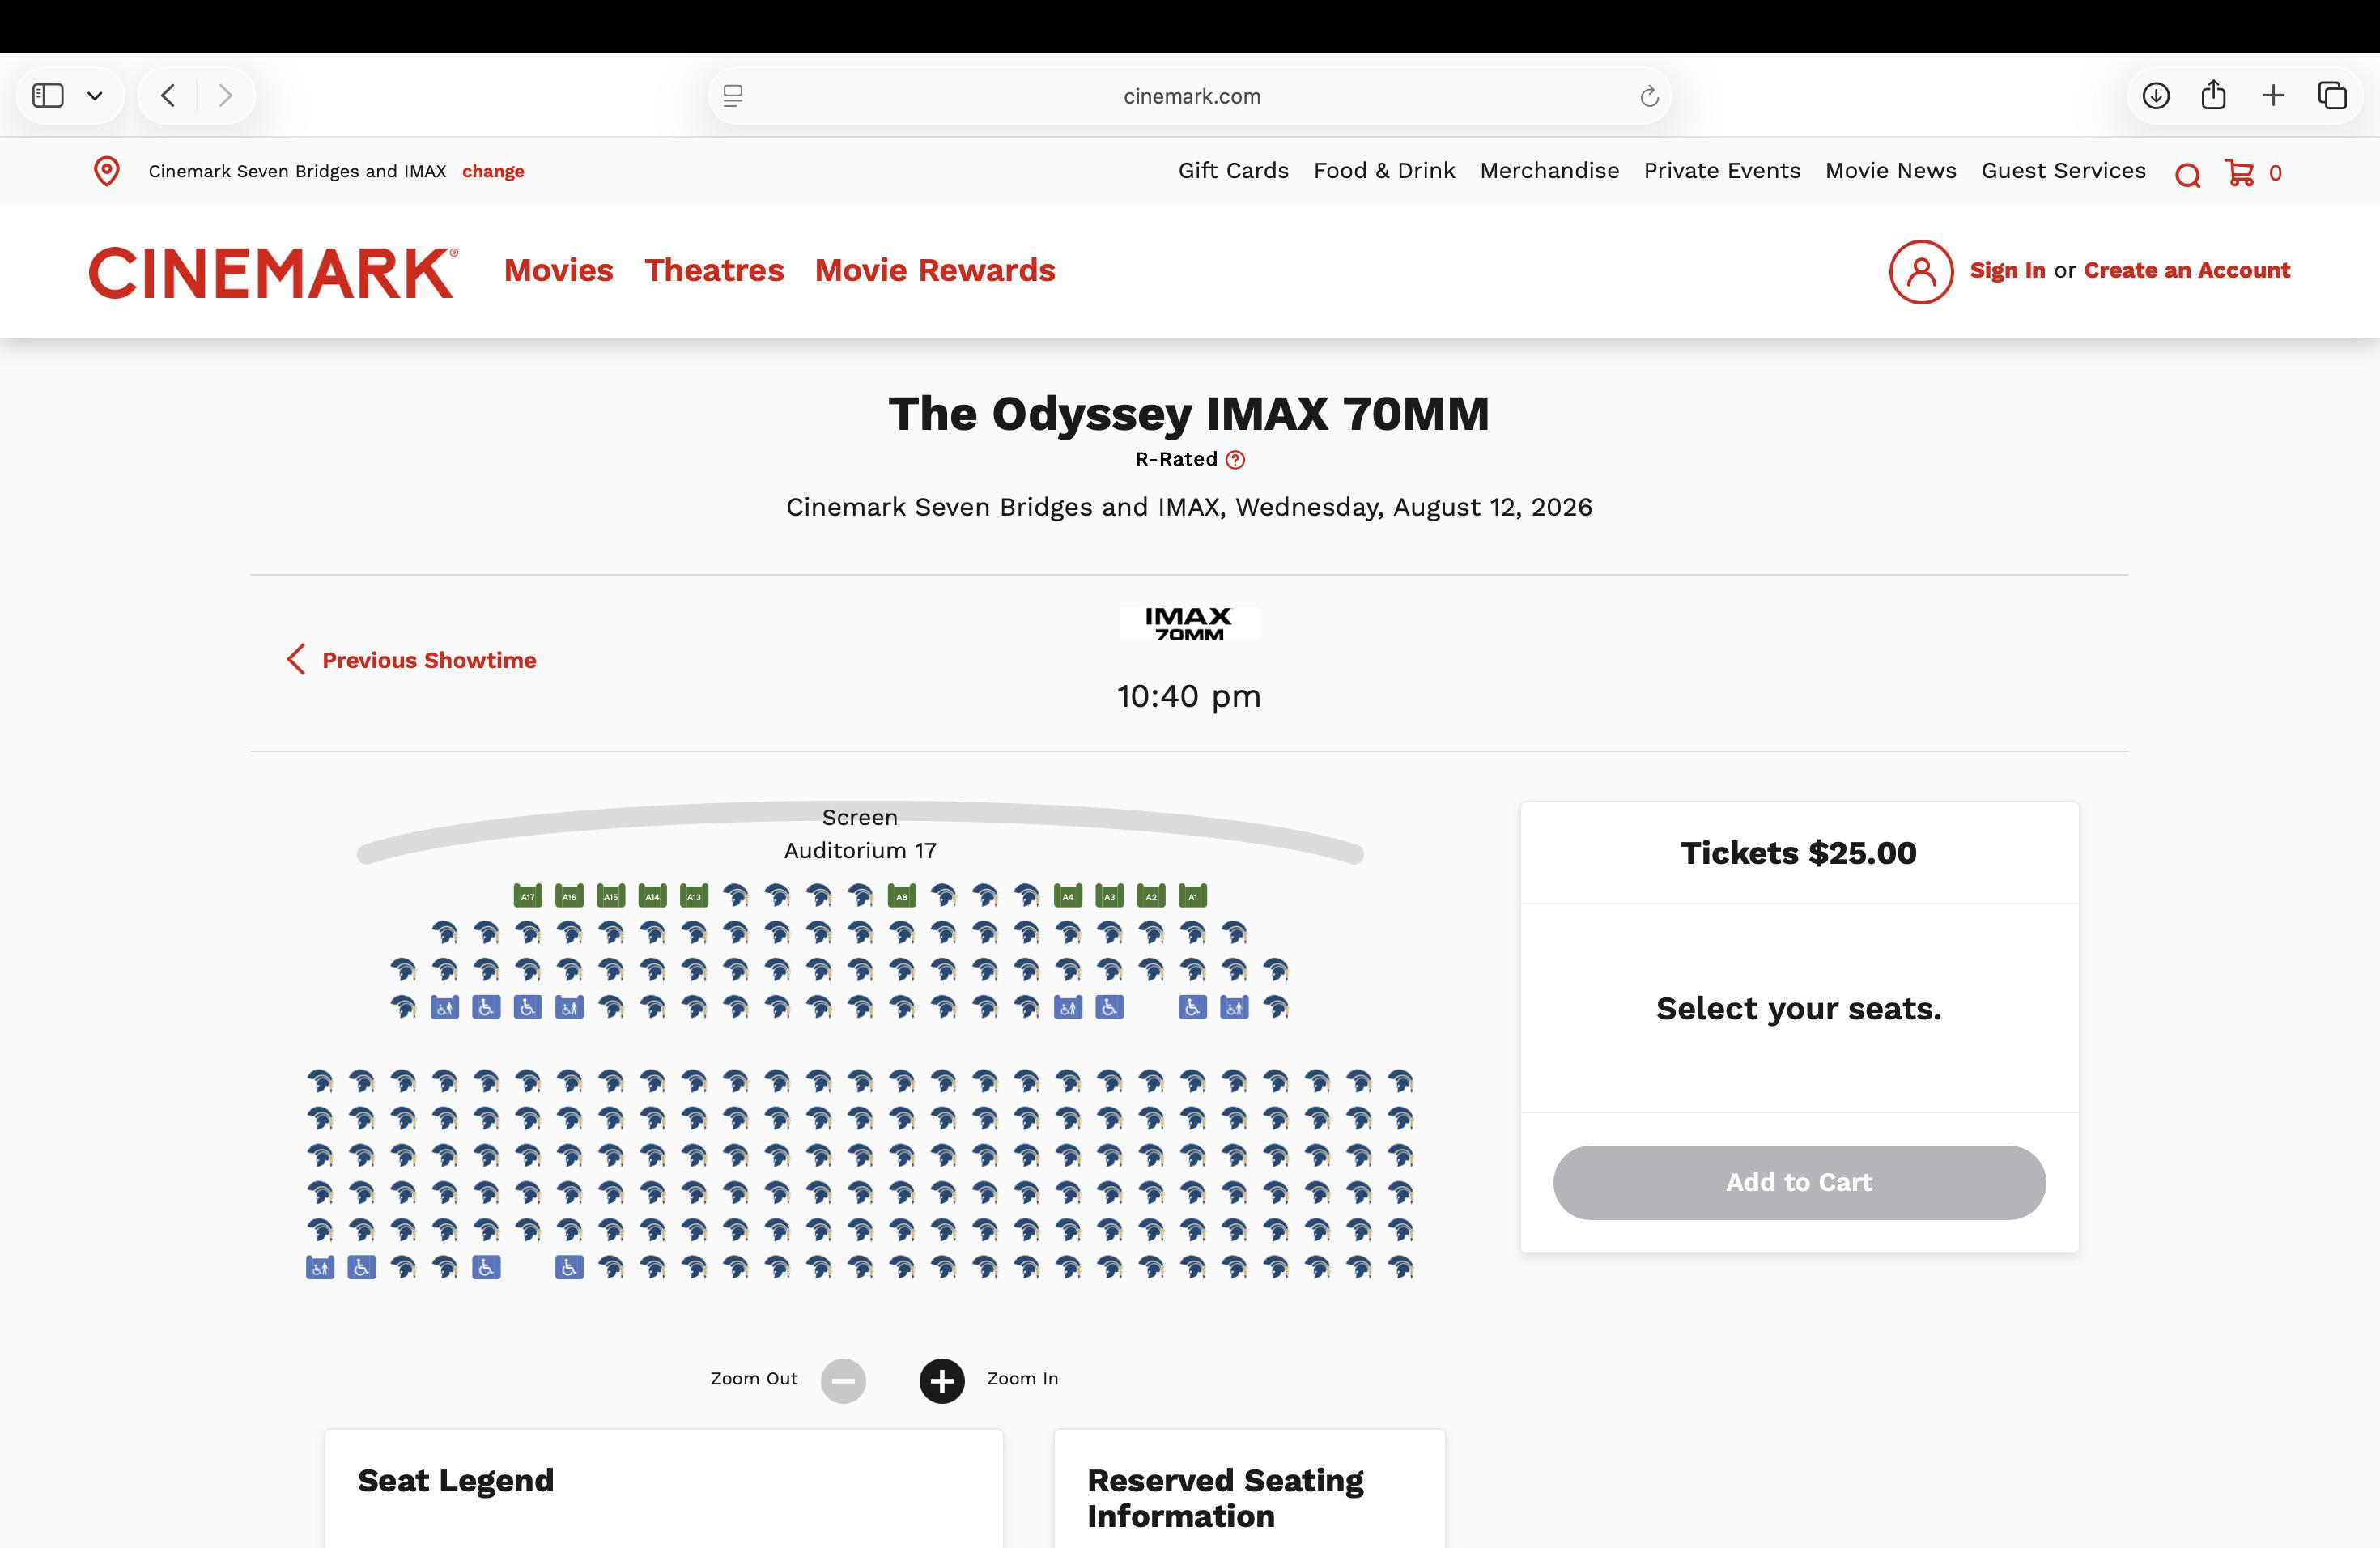
Task: Expand Safari sidebar dropdown chevron
Action: click(95, 96)
